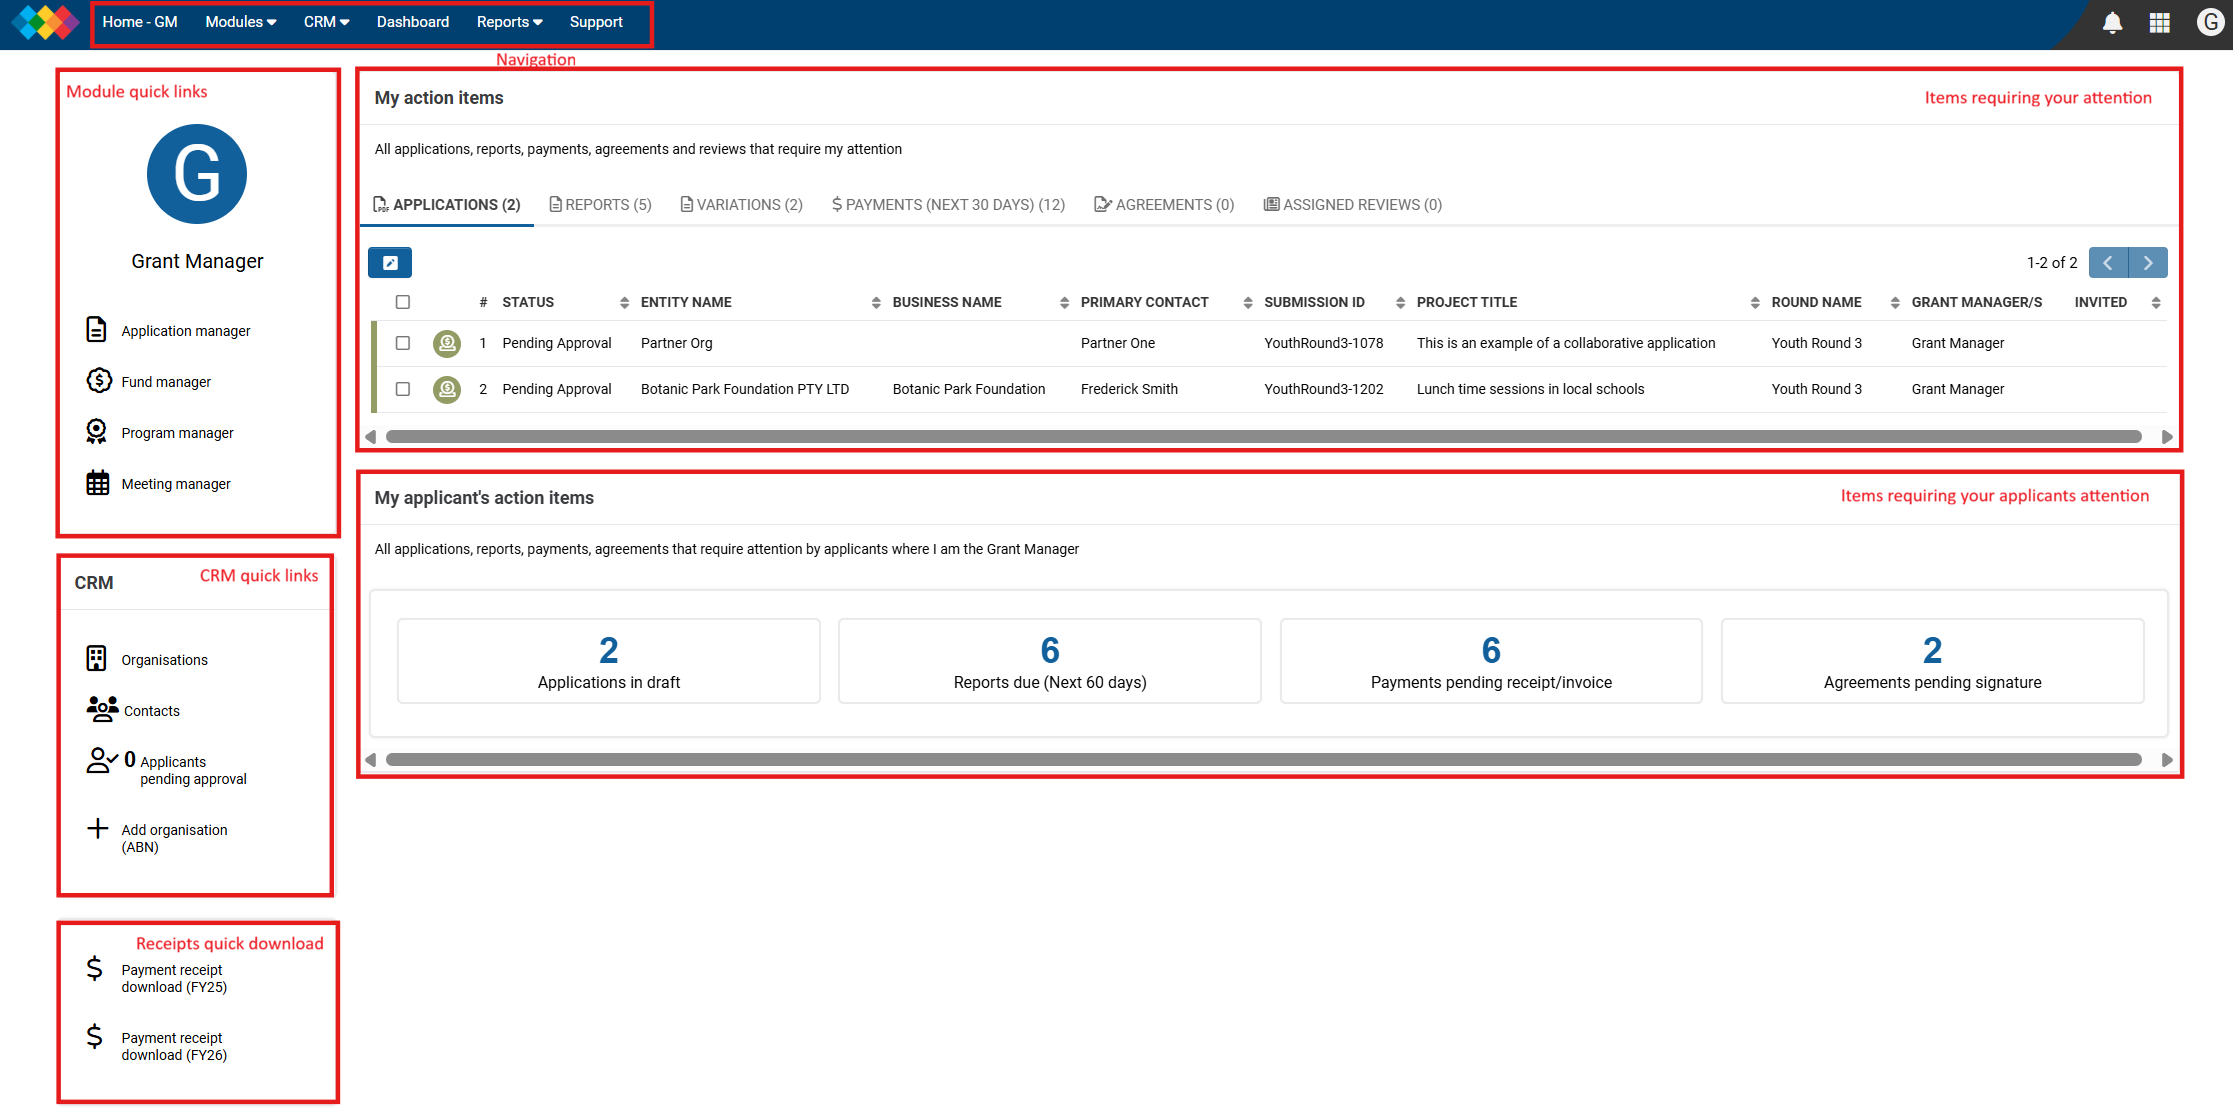Click the Program manager ribbon icon

click(x=96, y=431)
